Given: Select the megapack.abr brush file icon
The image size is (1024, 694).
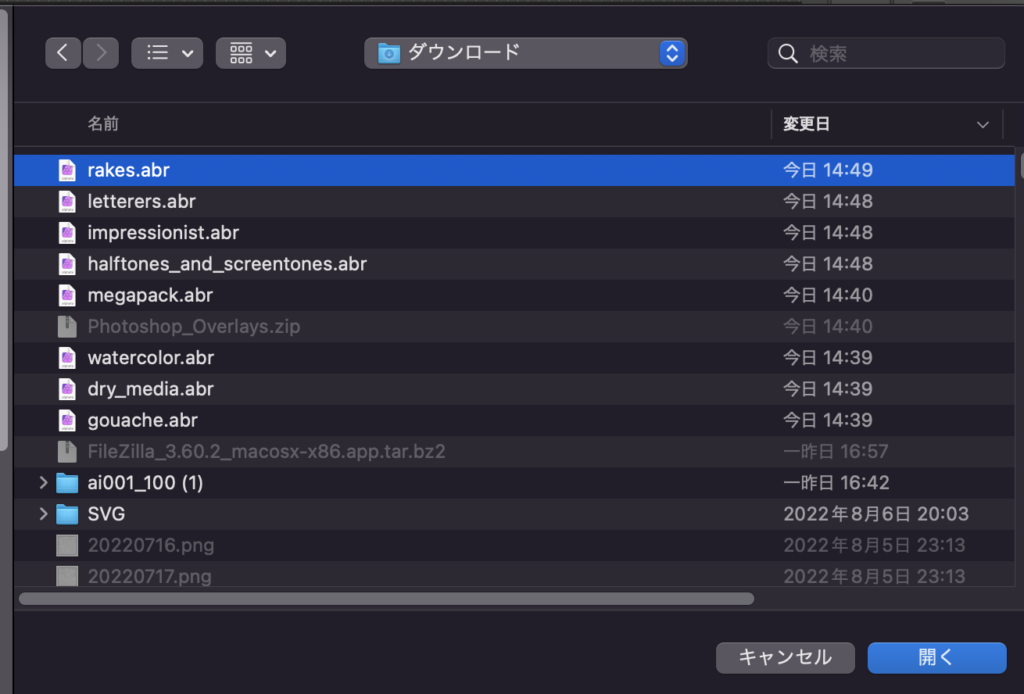Looking at the screenshot, I should 67,295.
